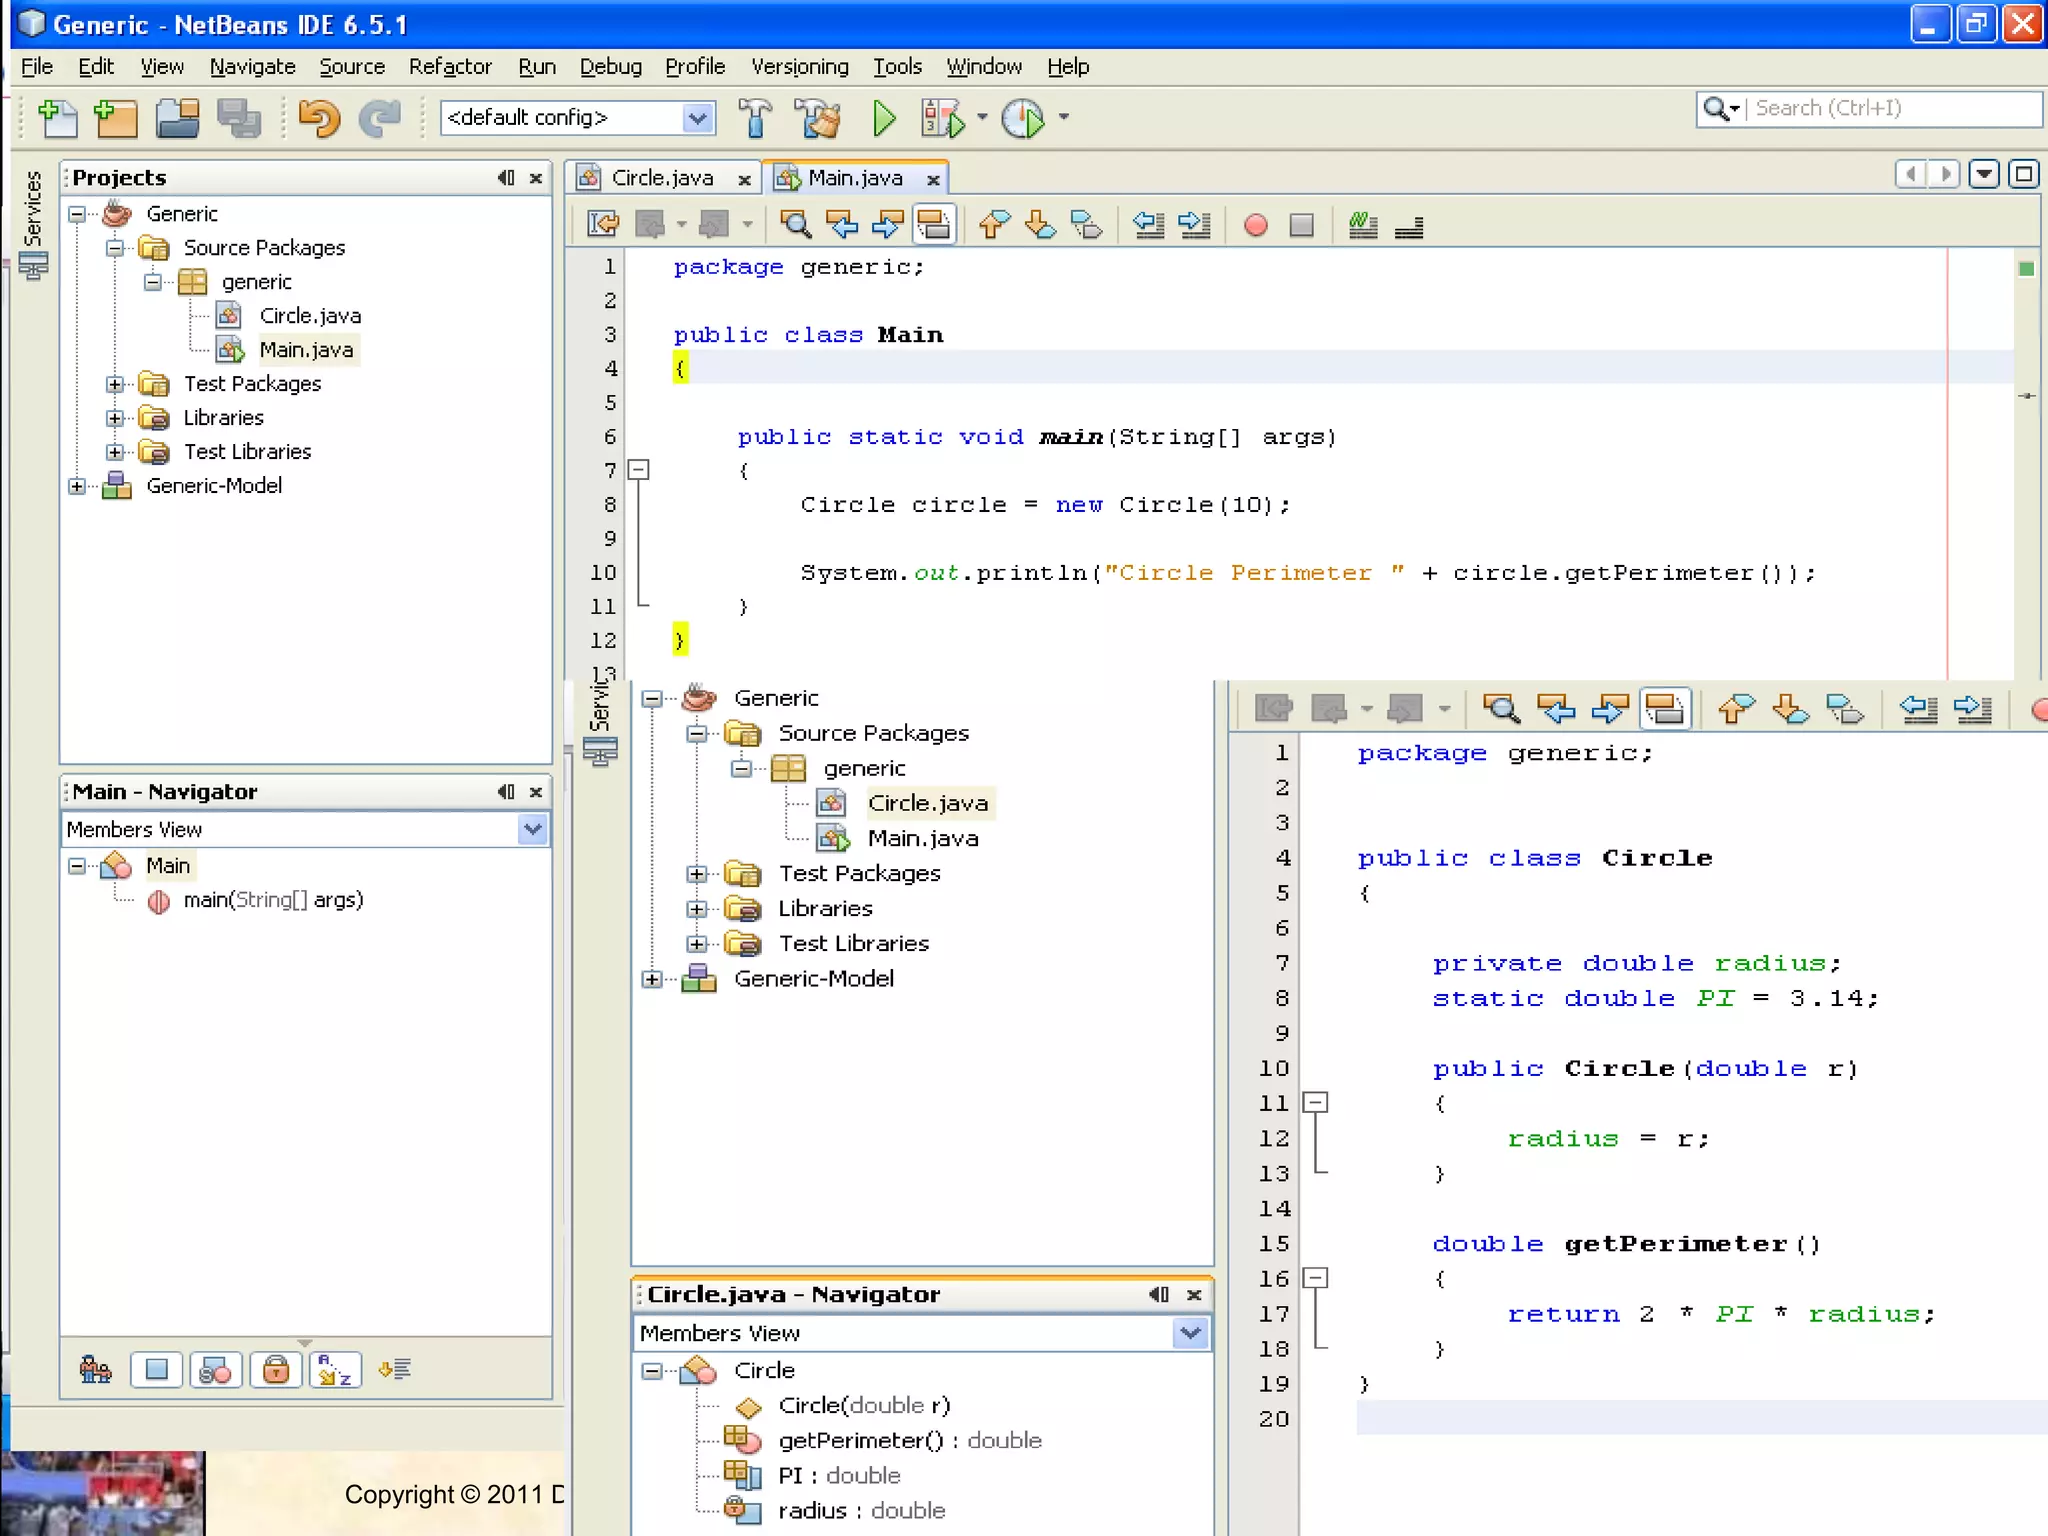The width and height of the screenshot is (2048, 1536).
Task: Show opened documents list button
Action: [1984, 175]
